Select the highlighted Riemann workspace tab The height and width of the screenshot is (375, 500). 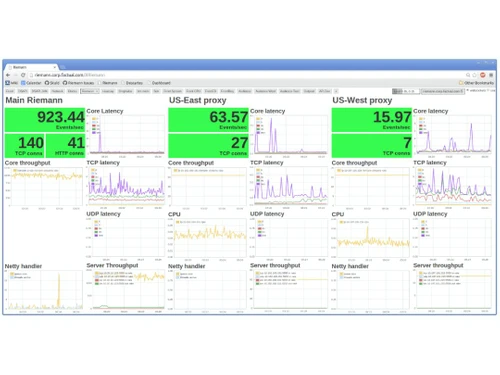(x=90, y=91)
